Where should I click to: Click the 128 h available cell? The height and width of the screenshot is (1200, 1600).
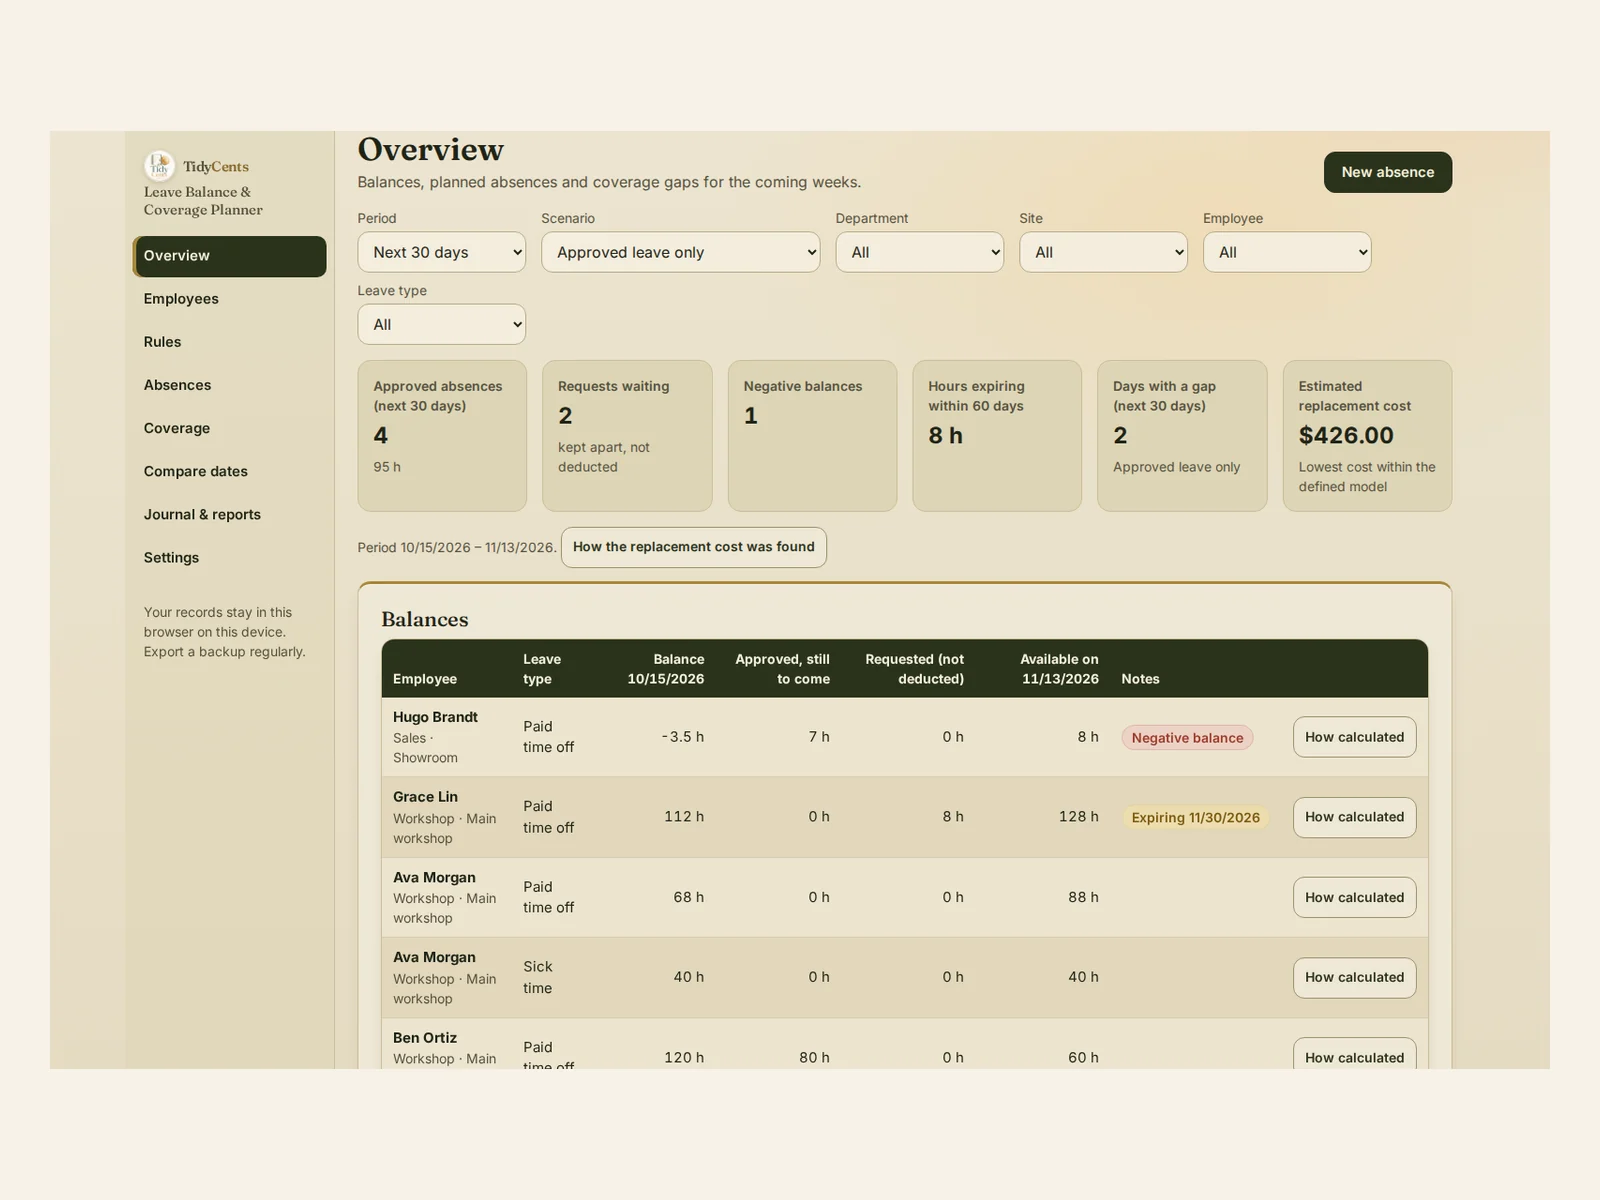(x=1078, y=817)
